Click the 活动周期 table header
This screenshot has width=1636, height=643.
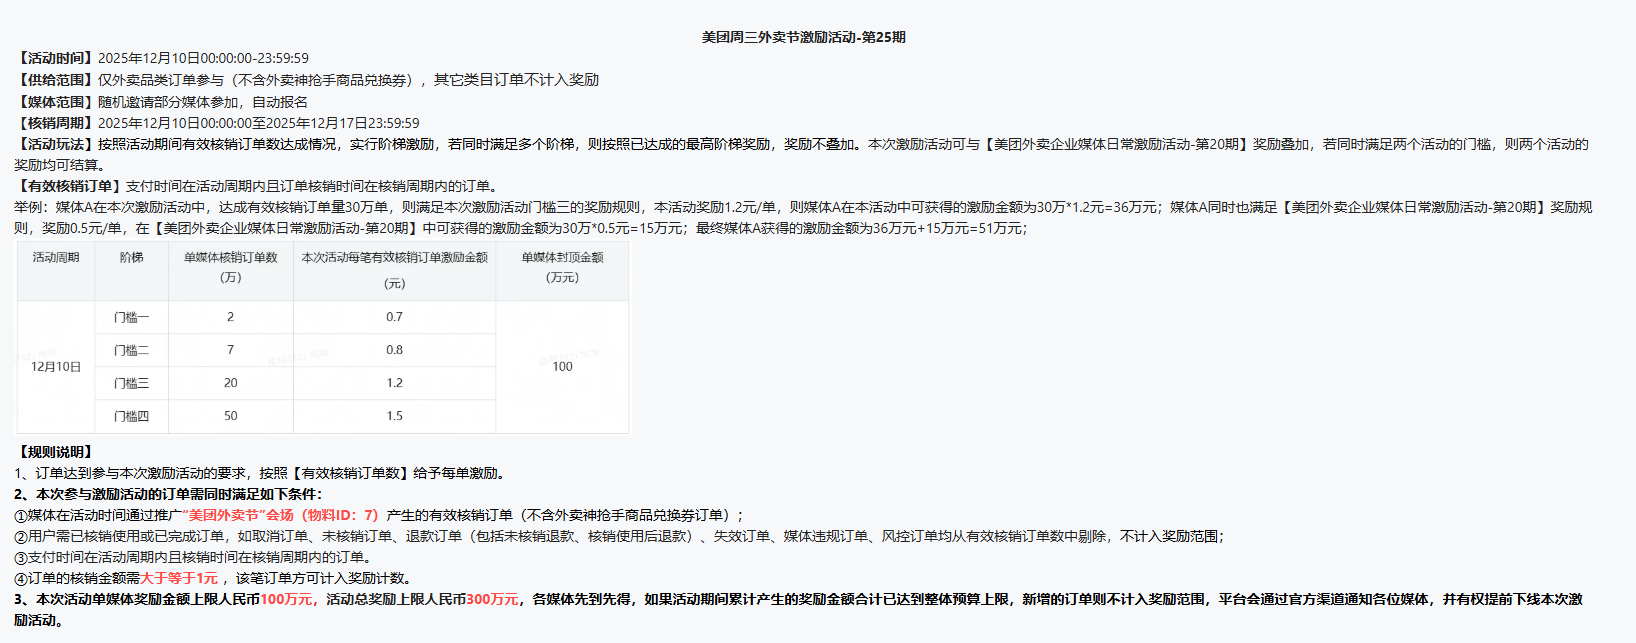(x=56, y=257)
